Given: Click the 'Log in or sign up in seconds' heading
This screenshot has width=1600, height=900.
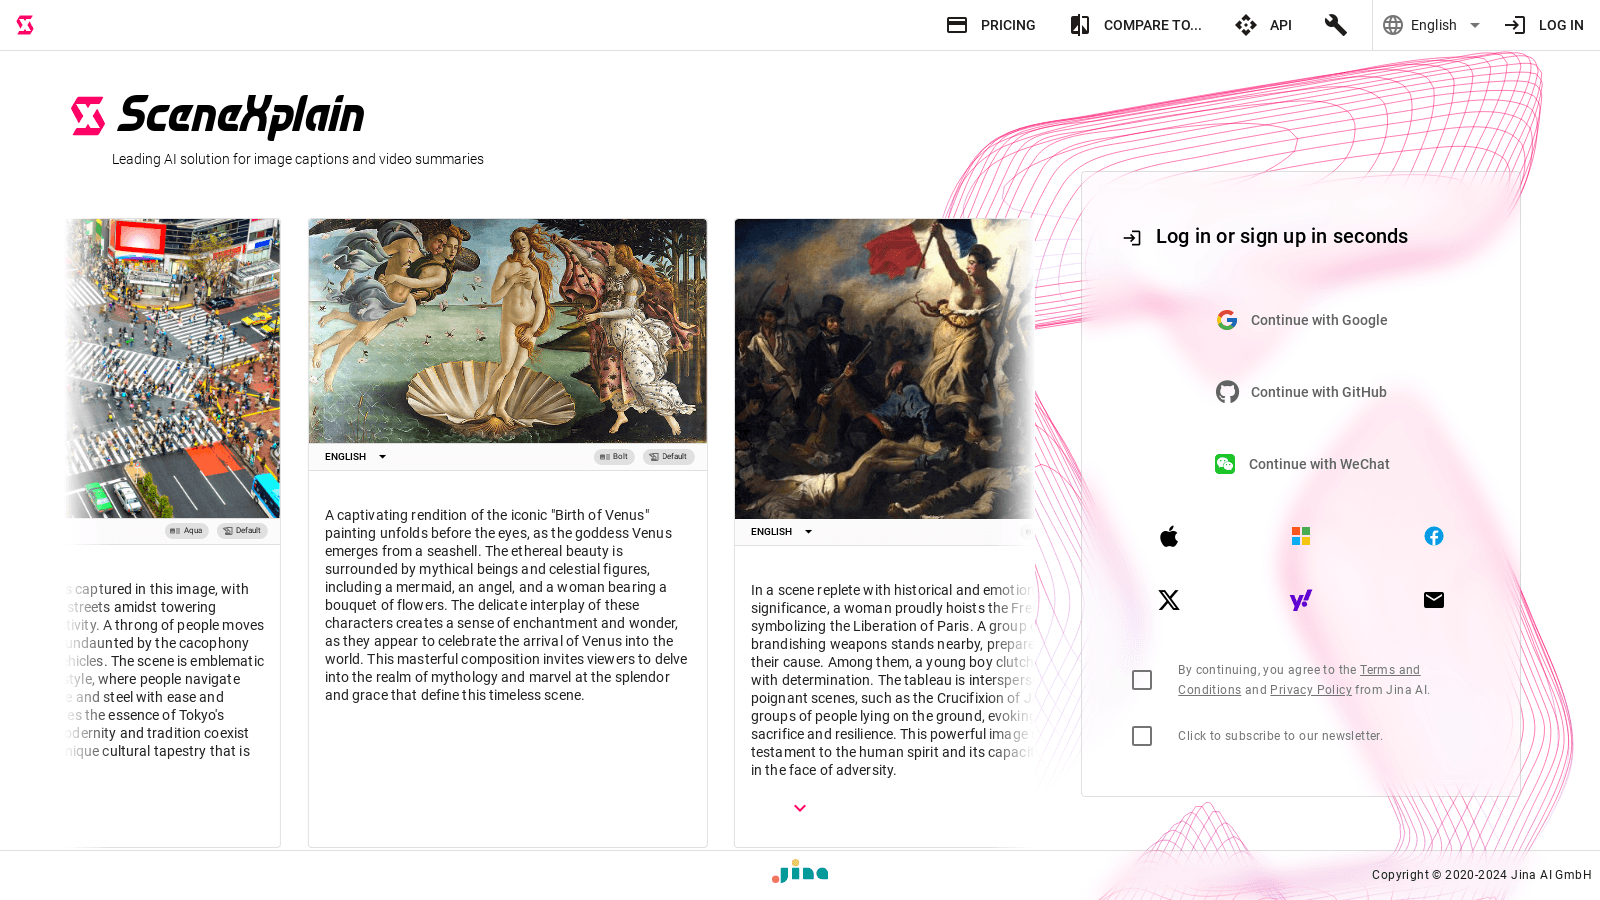Looking at the screenshot, I should tap(1282, 237).
